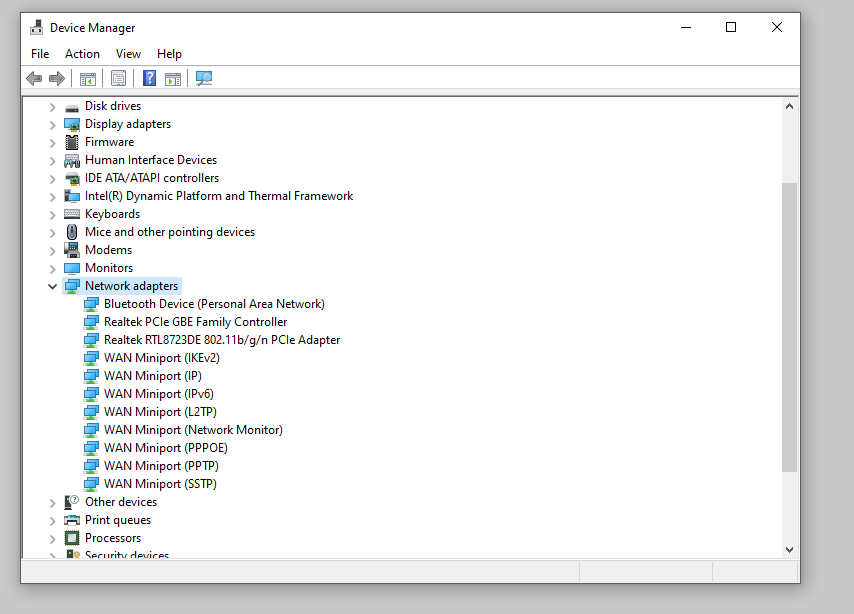Click the Firmware chip icon
This screenshot has height=614, width=854.
point(72,142)
